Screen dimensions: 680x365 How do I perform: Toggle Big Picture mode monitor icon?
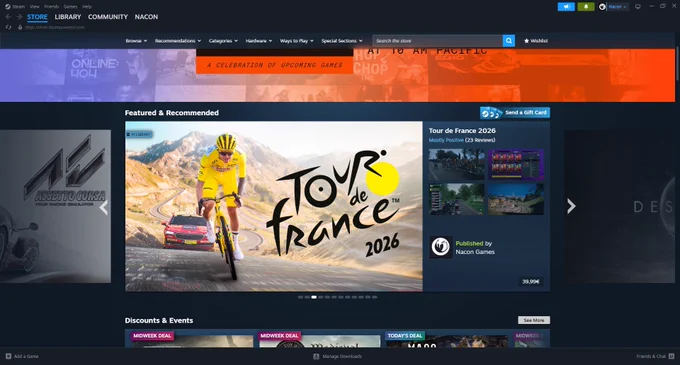(638, 7)
